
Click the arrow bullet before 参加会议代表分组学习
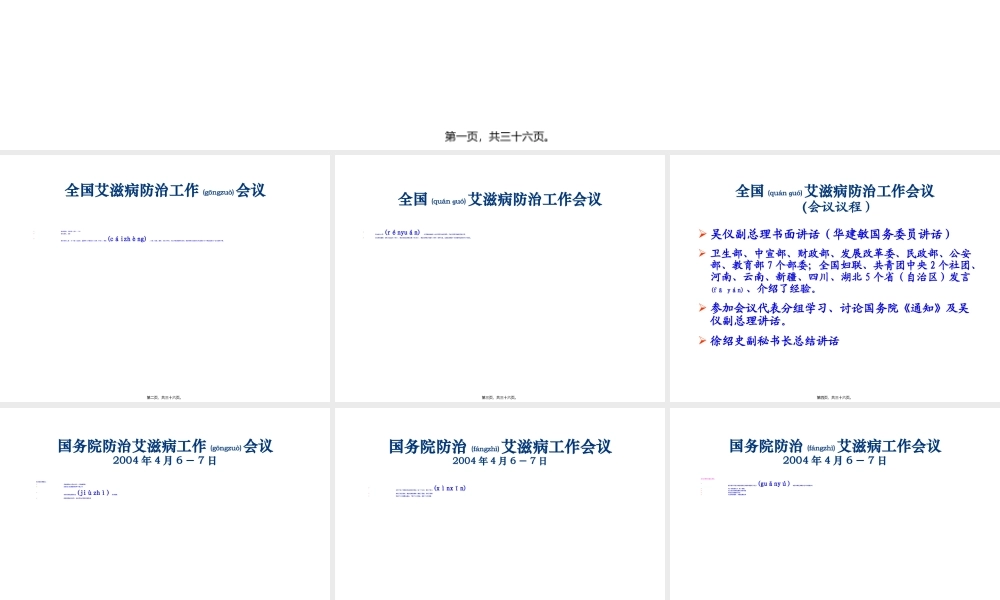(x=703, y=306)
